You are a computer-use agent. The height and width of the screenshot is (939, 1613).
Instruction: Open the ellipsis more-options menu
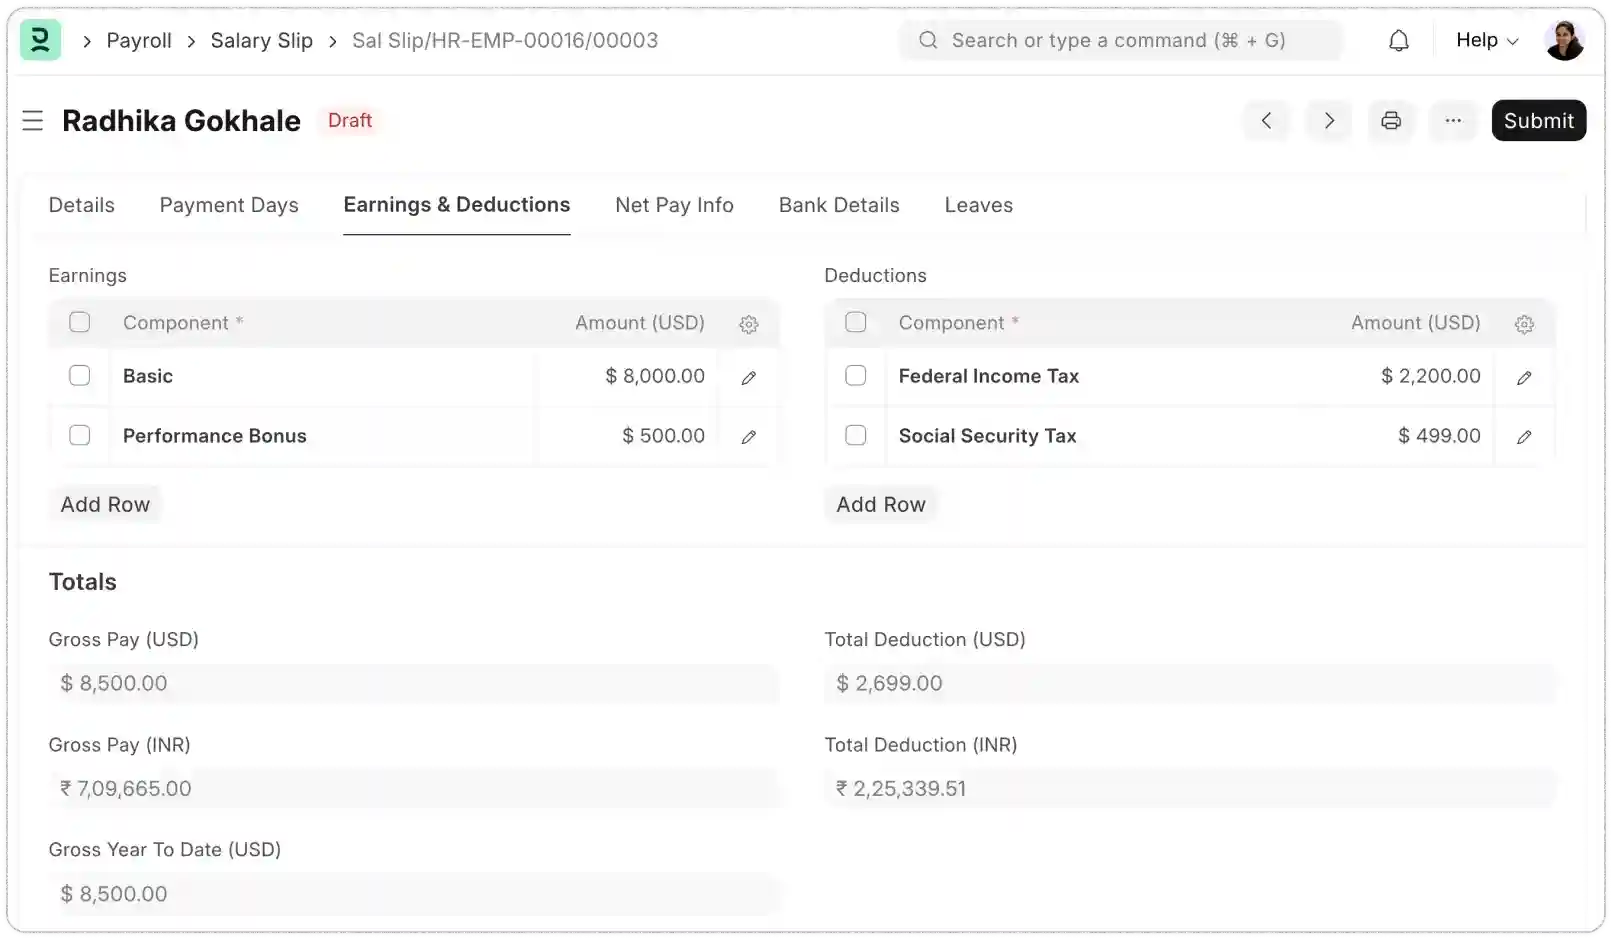coord(1453,120)
